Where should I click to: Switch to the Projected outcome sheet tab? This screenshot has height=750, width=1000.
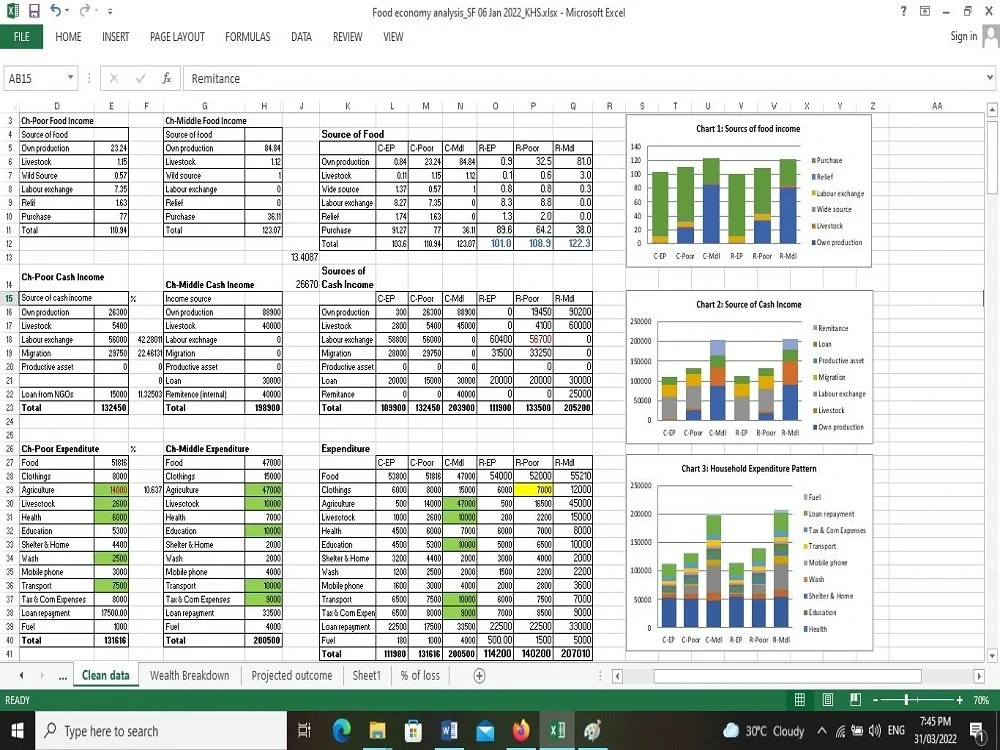(x=291, y=675)
